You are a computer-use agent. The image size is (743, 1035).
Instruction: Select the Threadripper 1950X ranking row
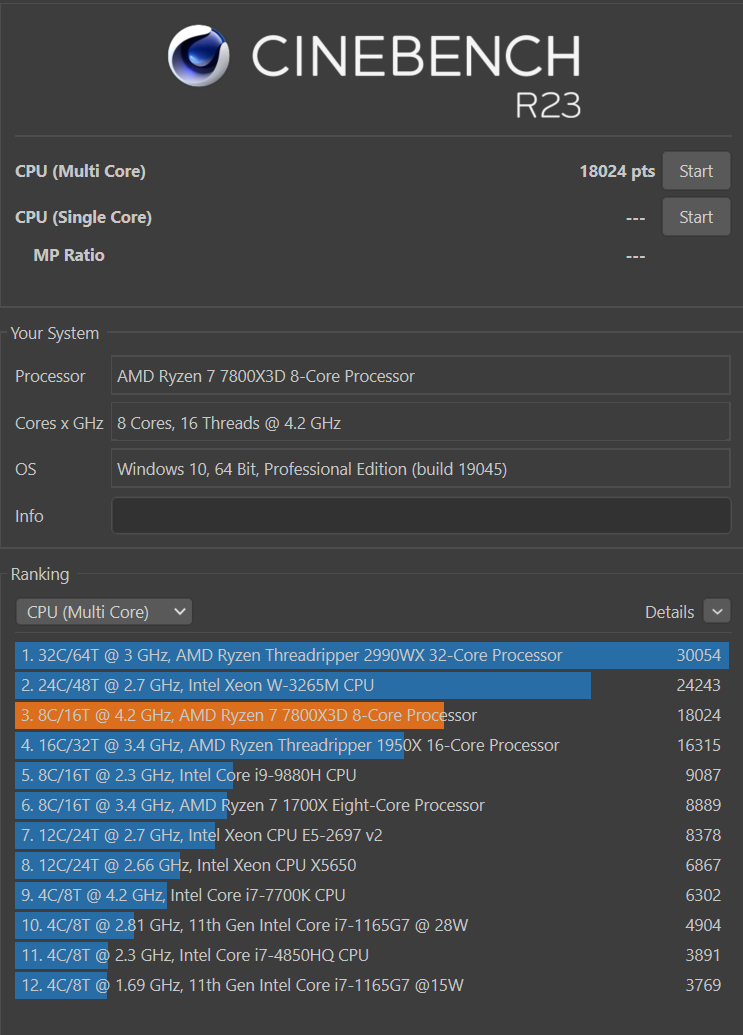(372, 745)
